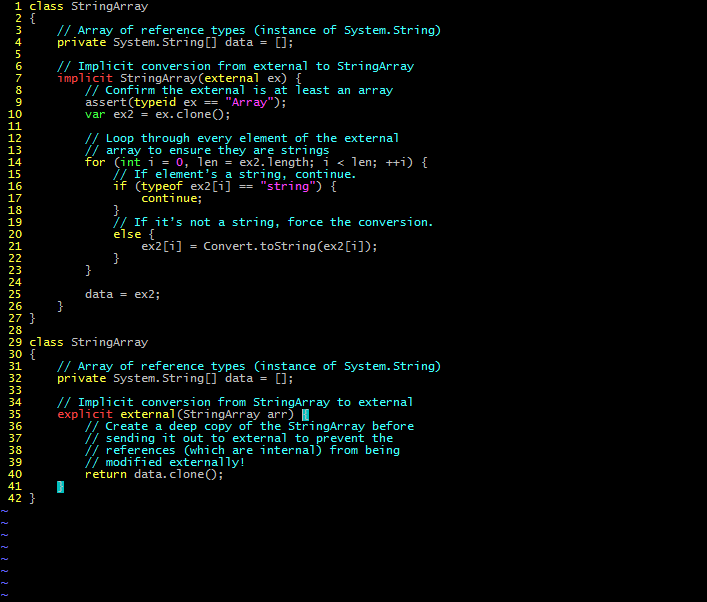Click 'continue;' statement on line 17

pyautogui.click(x=172, y=198)
